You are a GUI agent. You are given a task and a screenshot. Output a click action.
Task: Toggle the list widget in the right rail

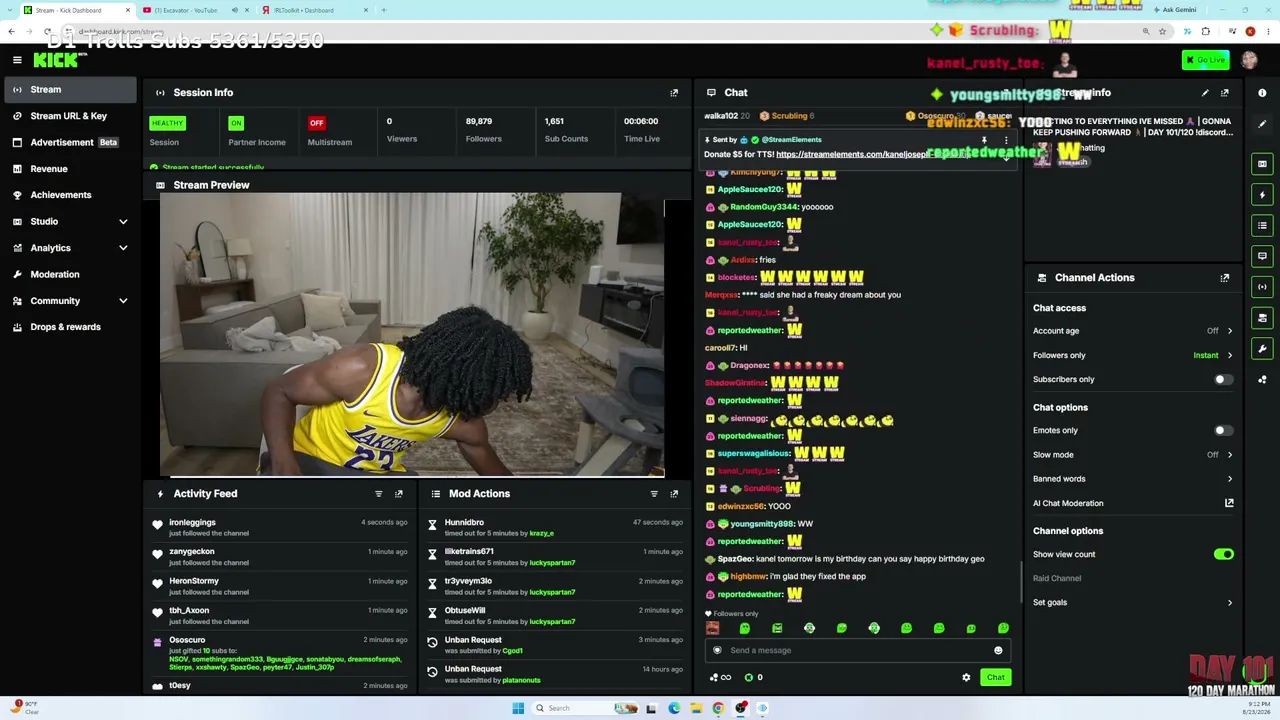pos(1262,226)
